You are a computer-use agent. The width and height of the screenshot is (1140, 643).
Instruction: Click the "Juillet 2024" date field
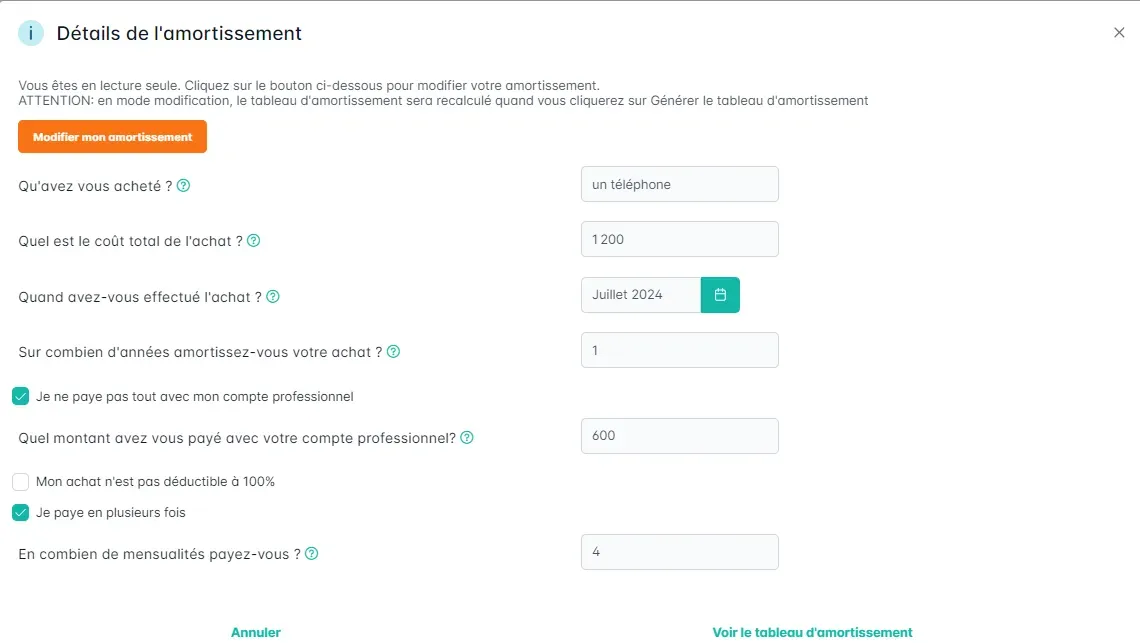640,295
